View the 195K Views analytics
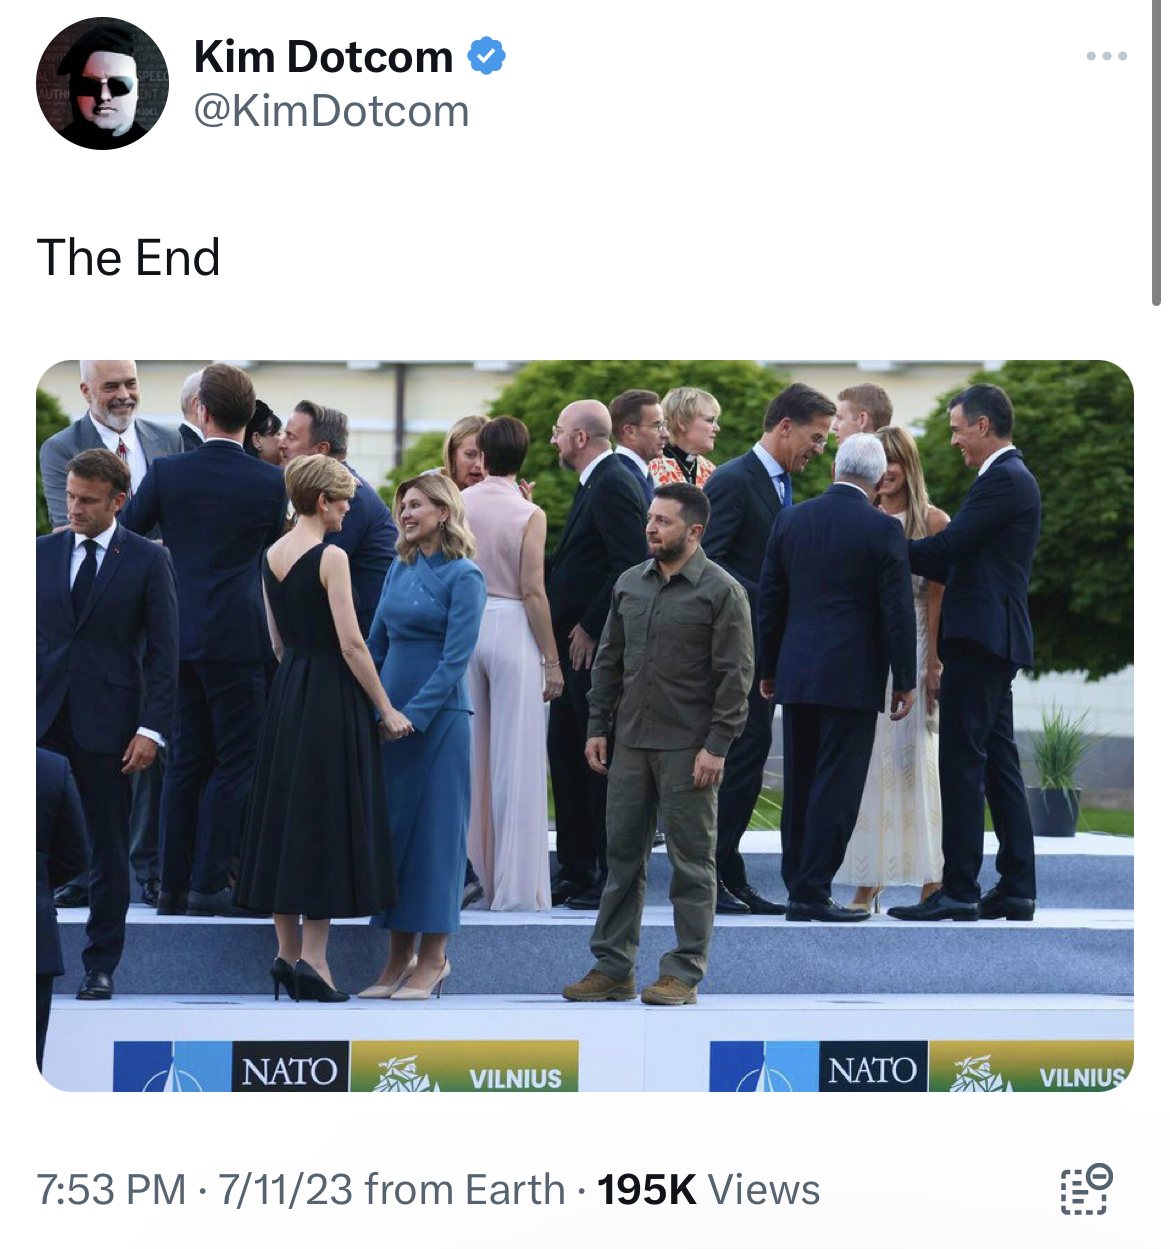The image size is (1170, 1249). tap(708, 1190)
